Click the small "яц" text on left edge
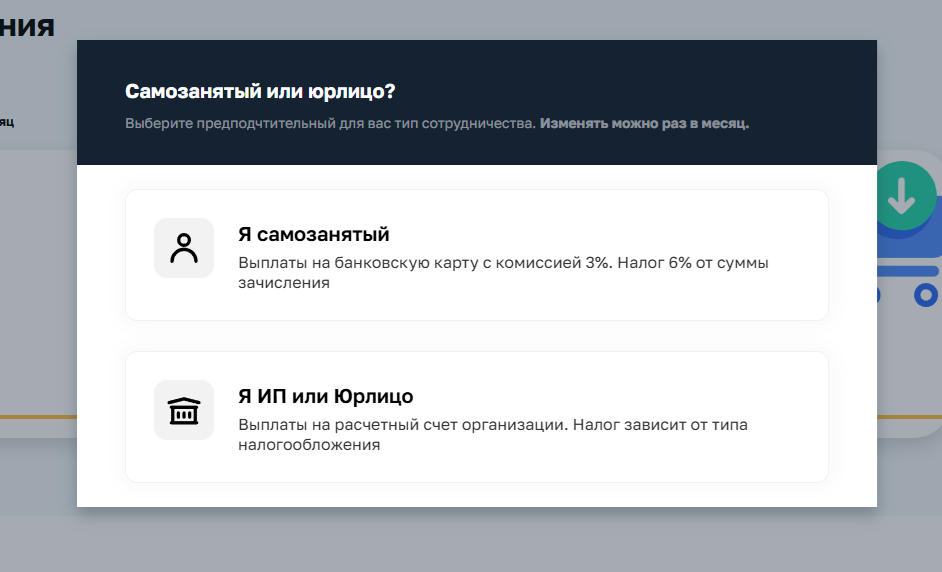 click(x=7, y=122)
